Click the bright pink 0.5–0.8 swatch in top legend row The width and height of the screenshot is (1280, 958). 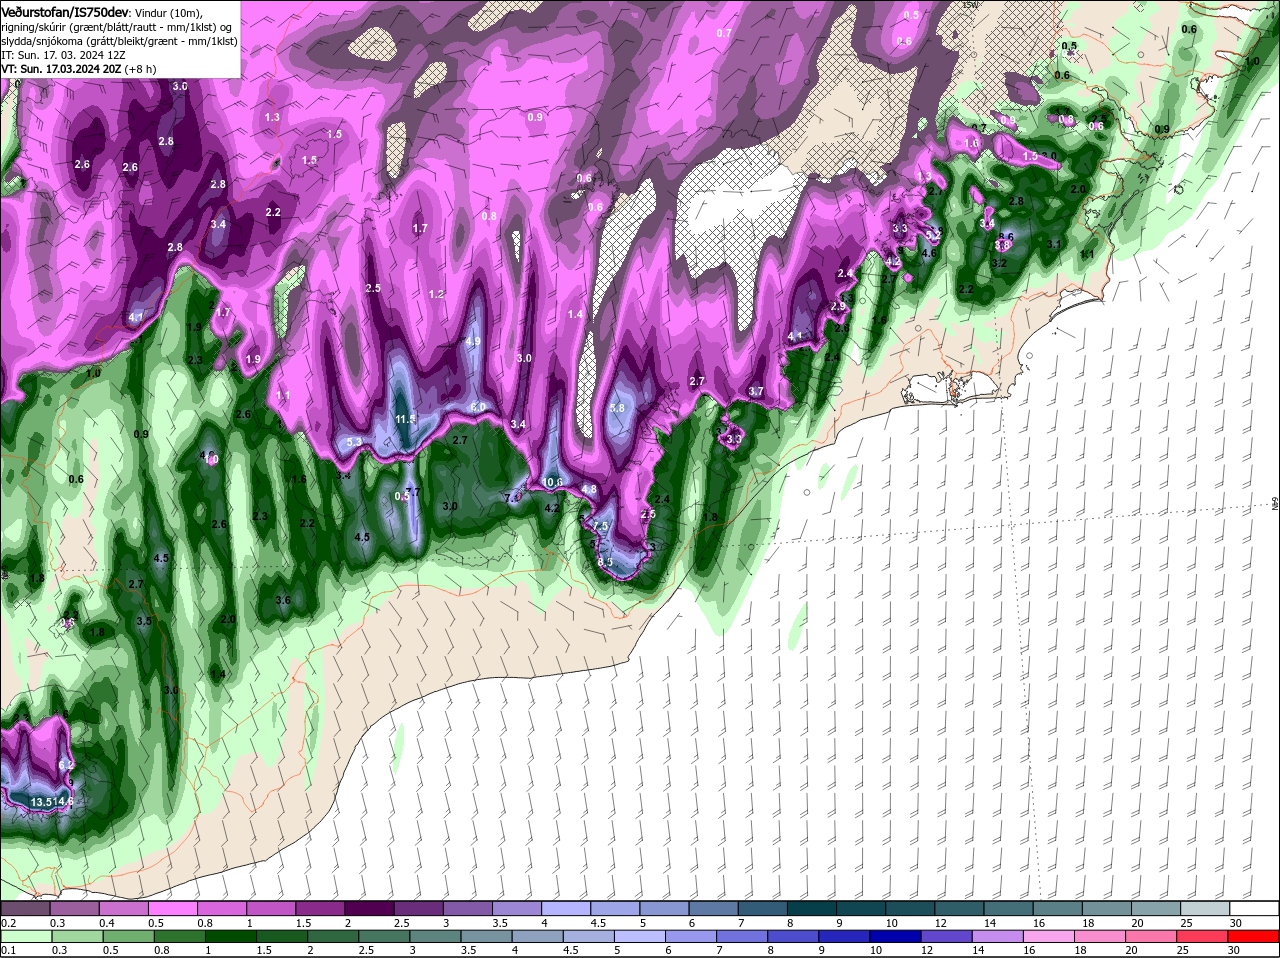172,909
